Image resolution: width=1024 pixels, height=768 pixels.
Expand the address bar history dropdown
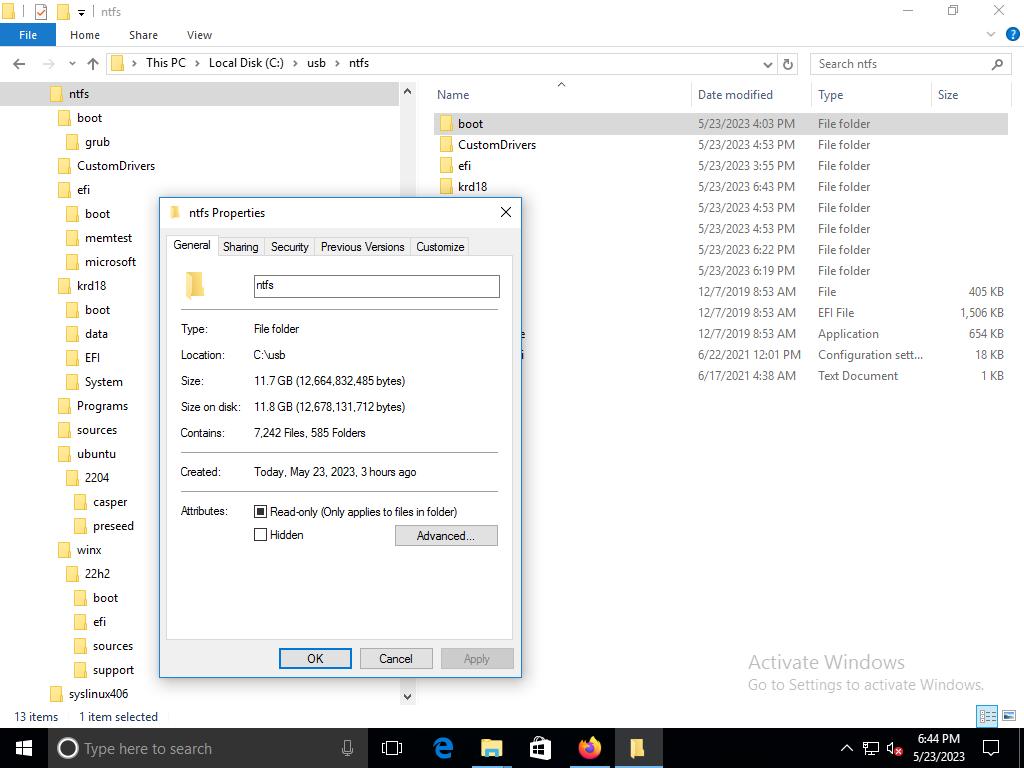768,64
